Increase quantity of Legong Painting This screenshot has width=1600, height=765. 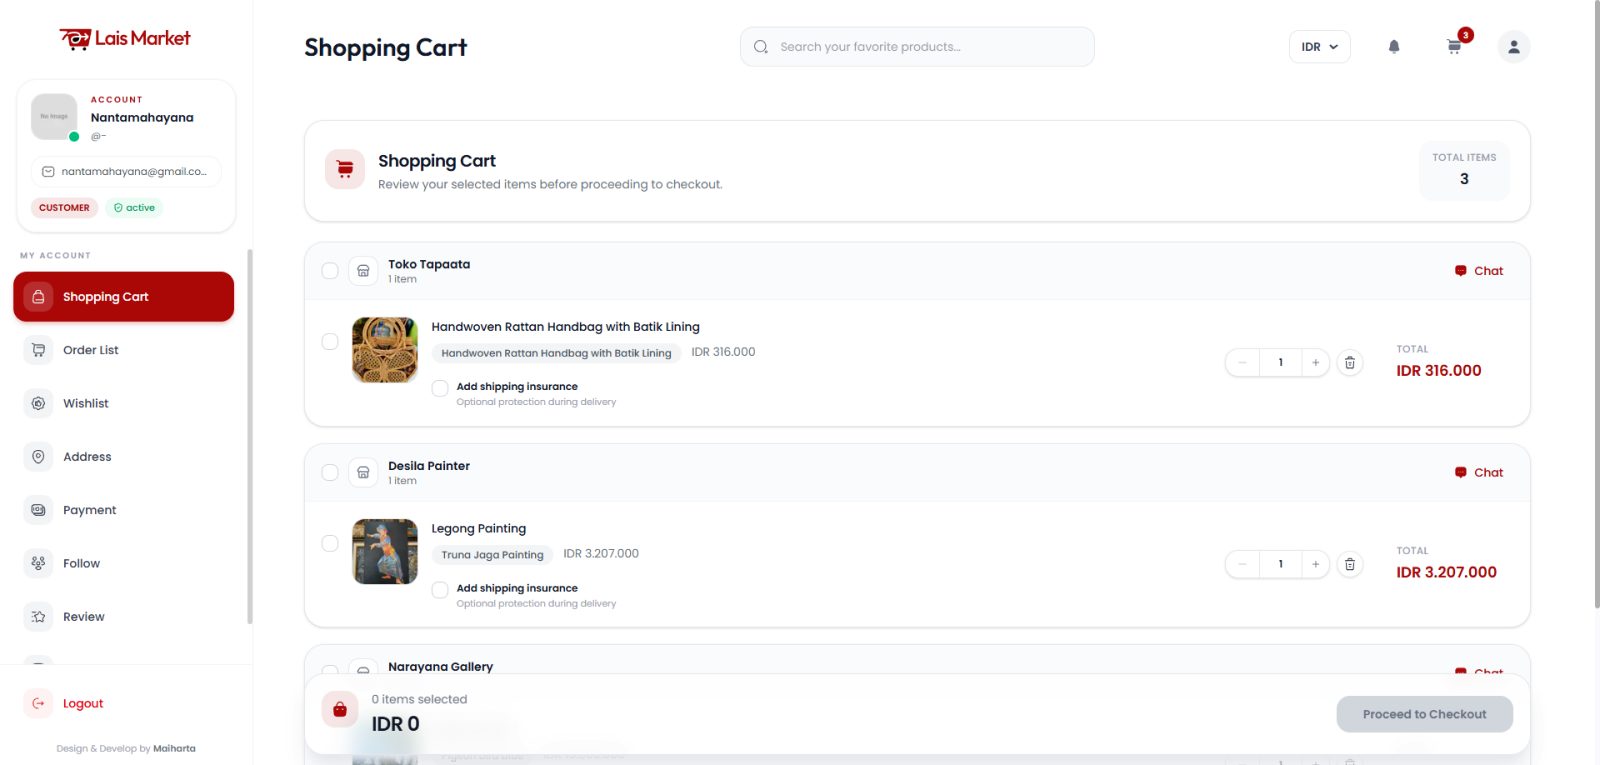[x=1315, y=564]
